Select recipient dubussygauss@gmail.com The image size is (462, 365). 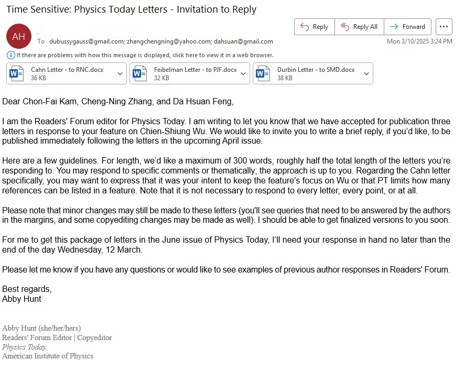coord(86,42)
